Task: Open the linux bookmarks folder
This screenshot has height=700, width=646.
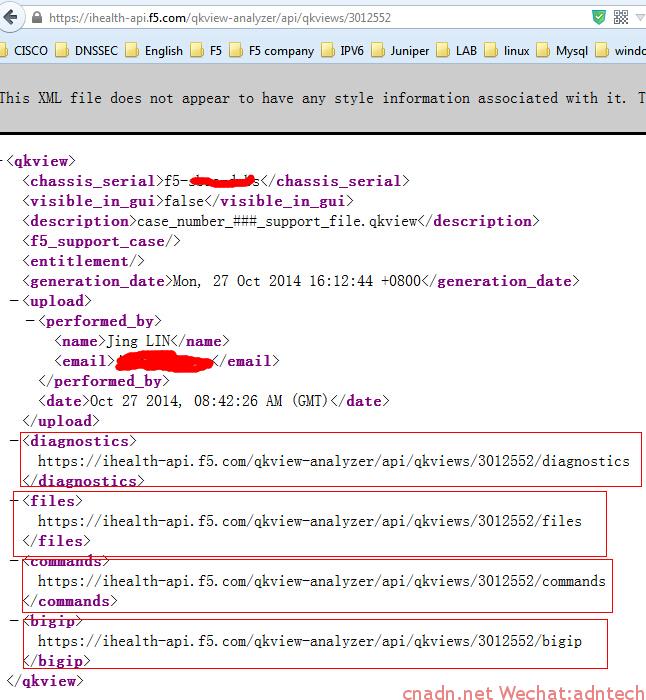Action: (507, 50)
